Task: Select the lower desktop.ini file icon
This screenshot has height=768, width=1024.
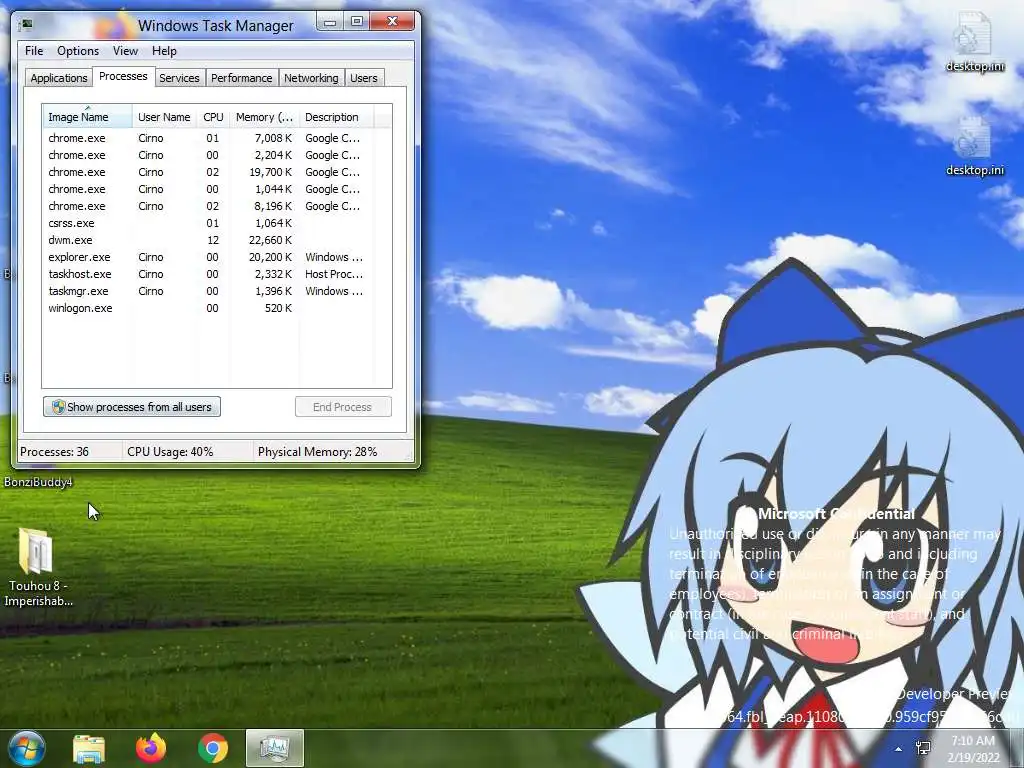Action: (x=972, y=137)
